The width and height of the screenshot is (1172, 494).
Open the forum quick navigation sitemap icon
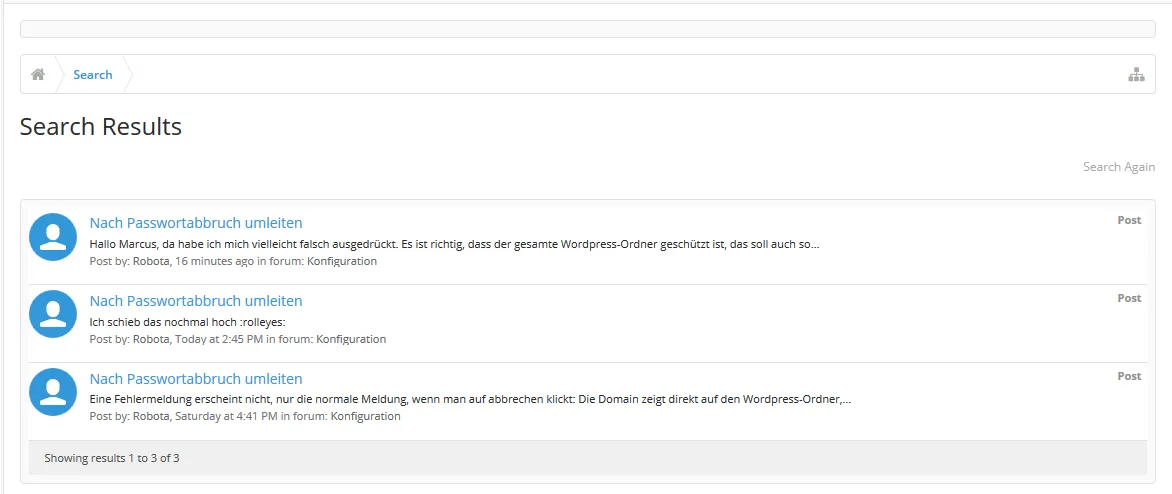pos(1135,74)
